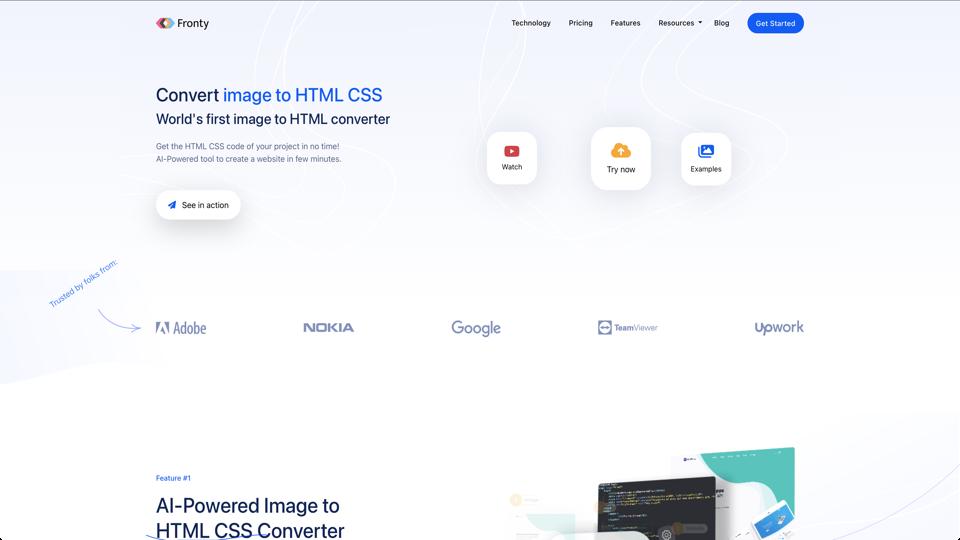Viewport: 960px width, 540px height.
Task: Click the Upwork logo
Action: point(779,328)
